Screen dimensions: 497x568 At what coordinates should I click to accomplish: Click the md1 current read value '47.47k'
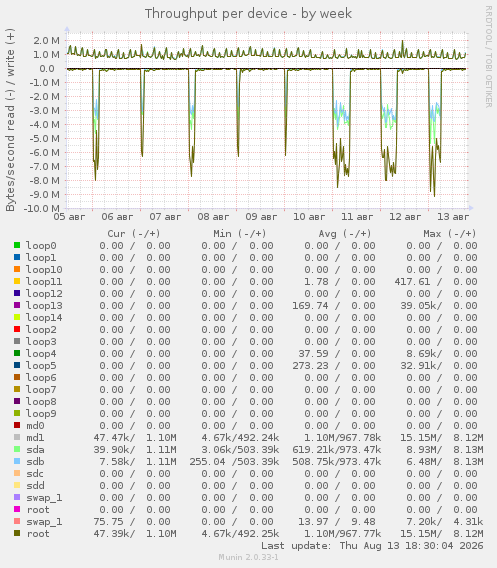coord(112,438)
